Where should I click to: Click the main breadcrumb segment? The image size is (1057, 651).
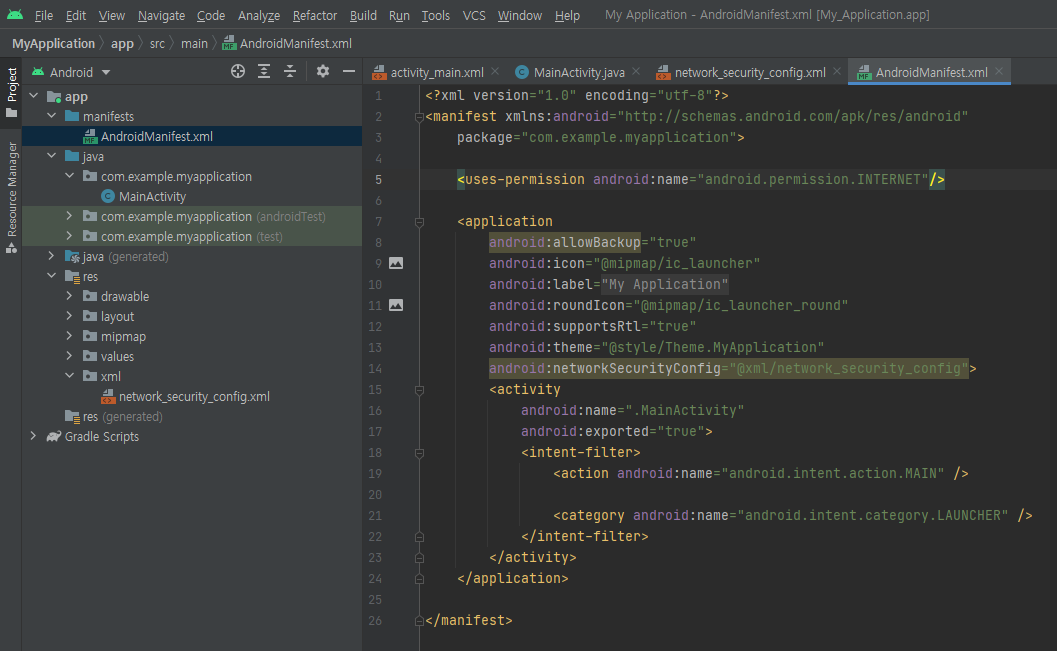coord(194,43)
